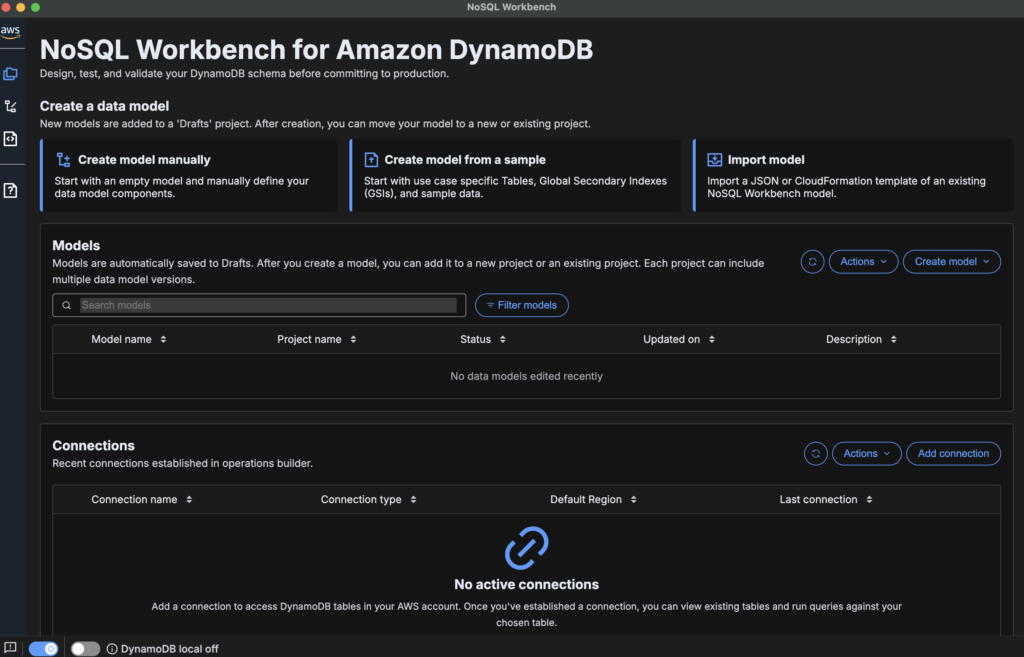Click the Add connection button
This screenshot has width=1024, height=657.
[x=953, y=454]
